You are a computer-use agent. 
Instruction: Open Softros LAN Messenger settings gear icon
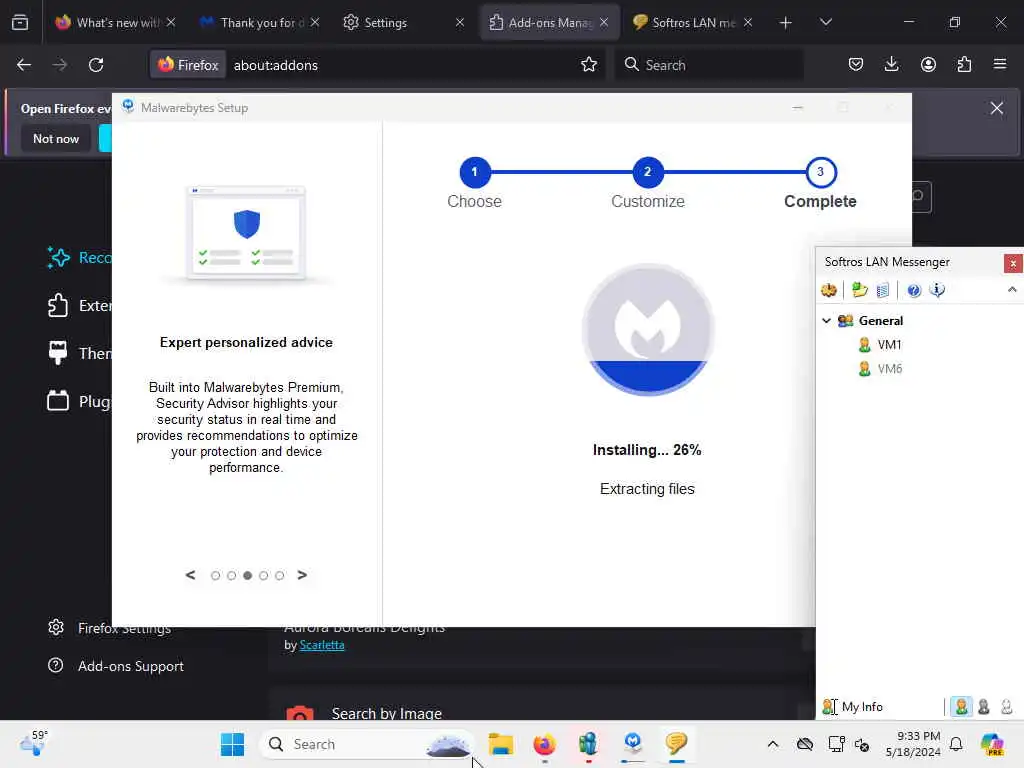829,290
